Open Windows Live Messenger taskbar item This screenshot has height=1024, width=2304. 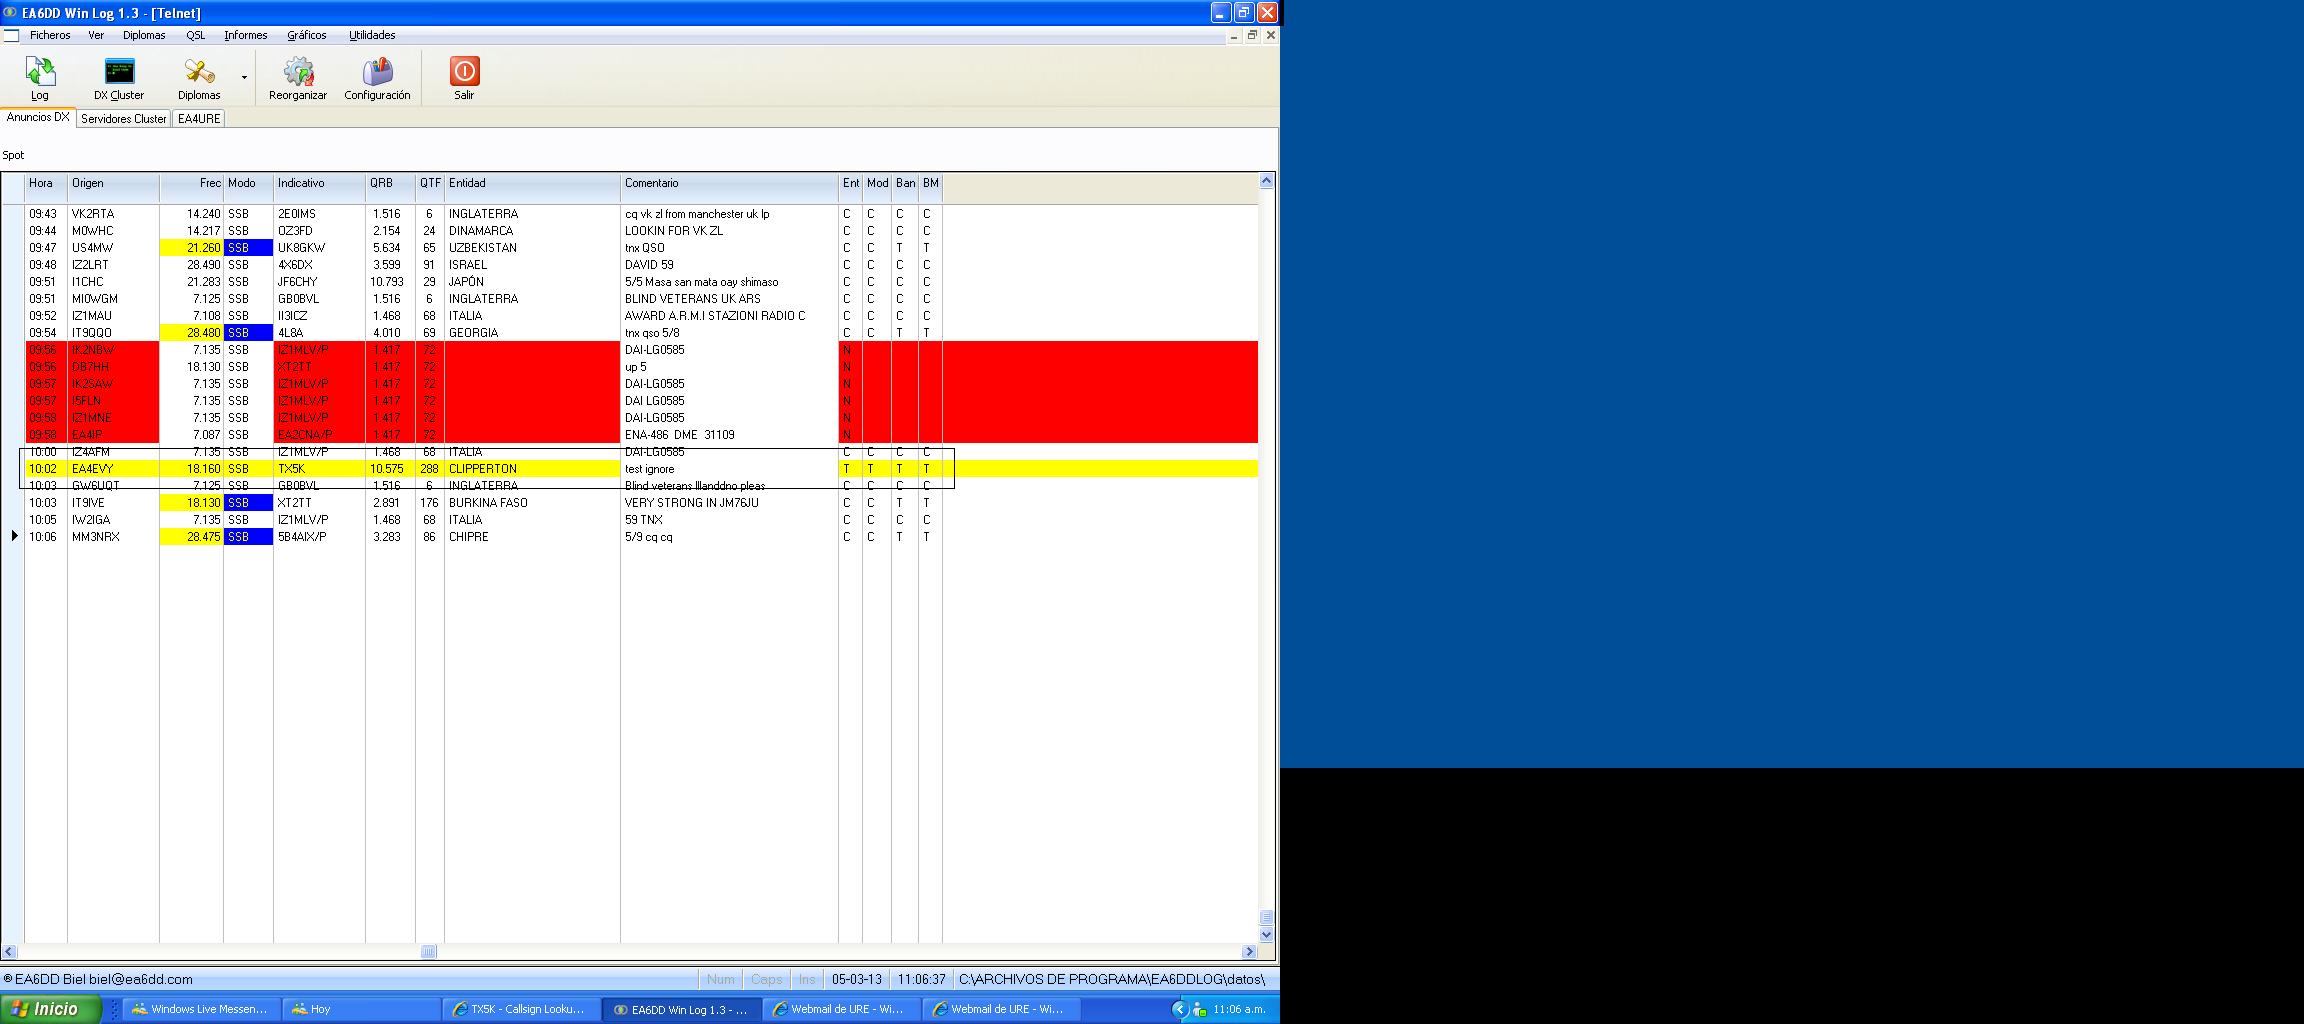point(200,1009)
